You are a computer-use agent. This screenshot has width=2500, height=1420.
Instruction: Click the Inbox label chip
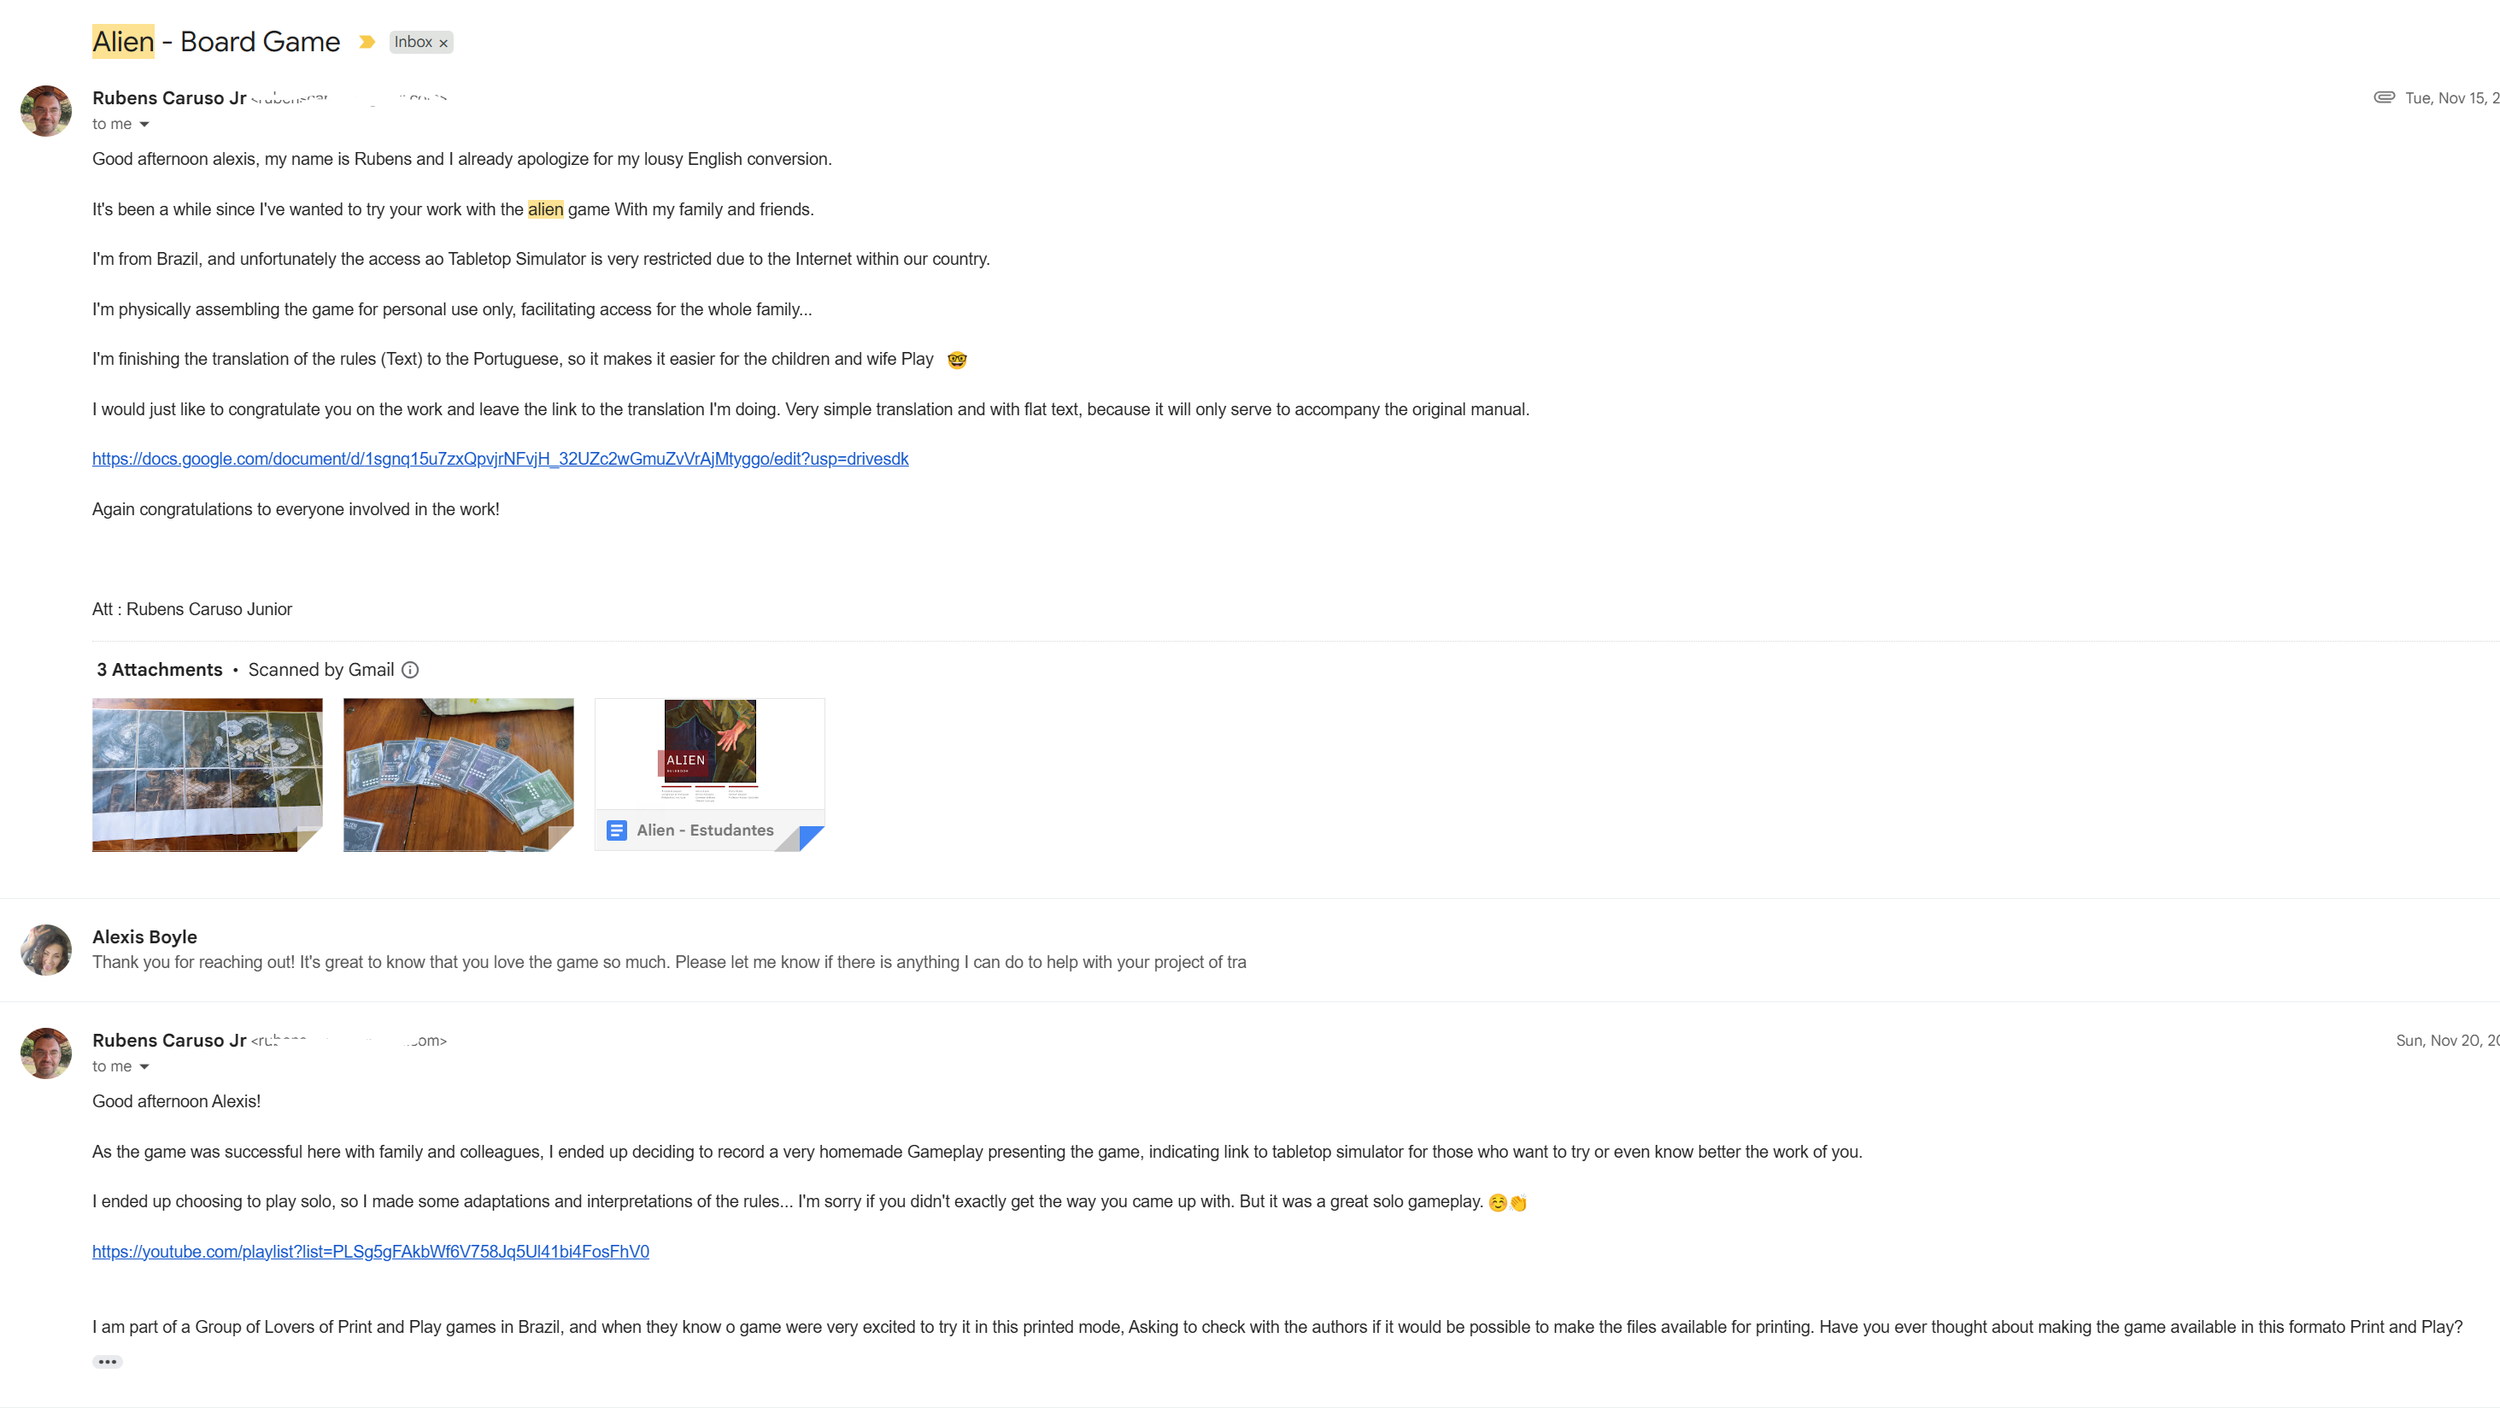click(x=413, y=42)
